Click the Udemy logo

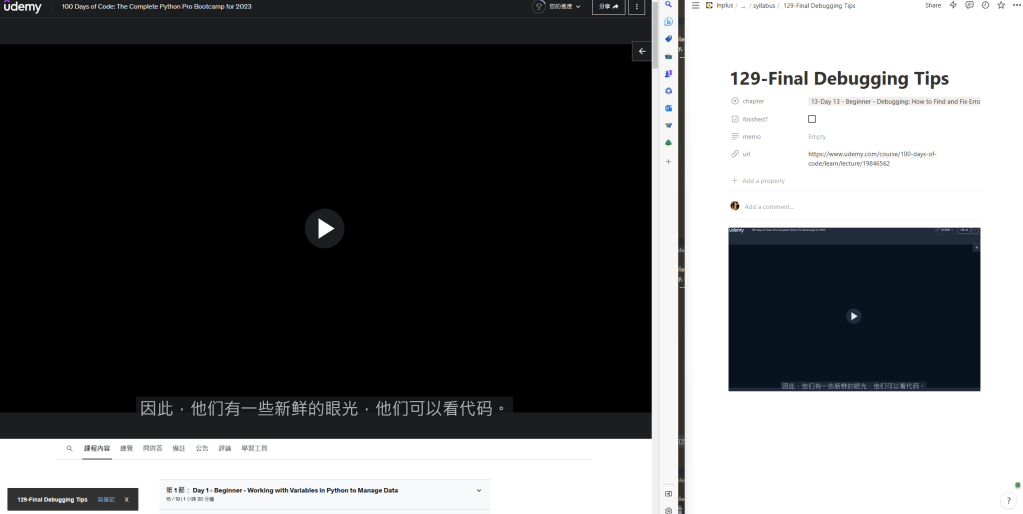coord(22,7)
